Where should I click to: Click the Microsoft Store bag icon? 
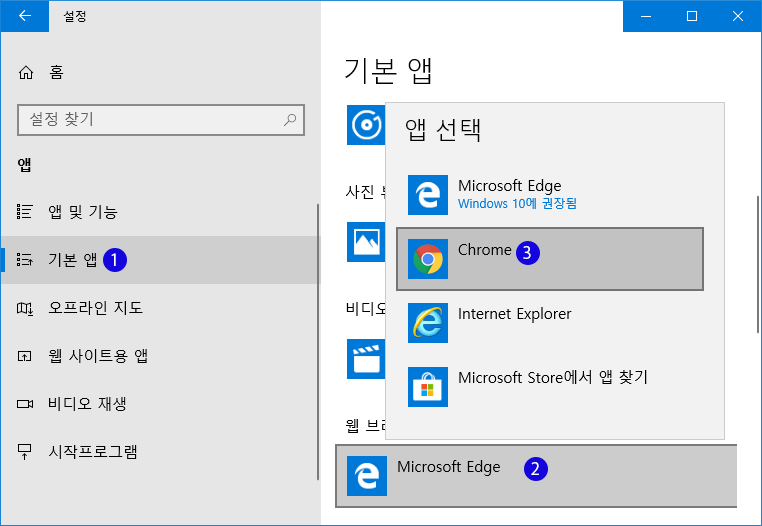(428, 387)
